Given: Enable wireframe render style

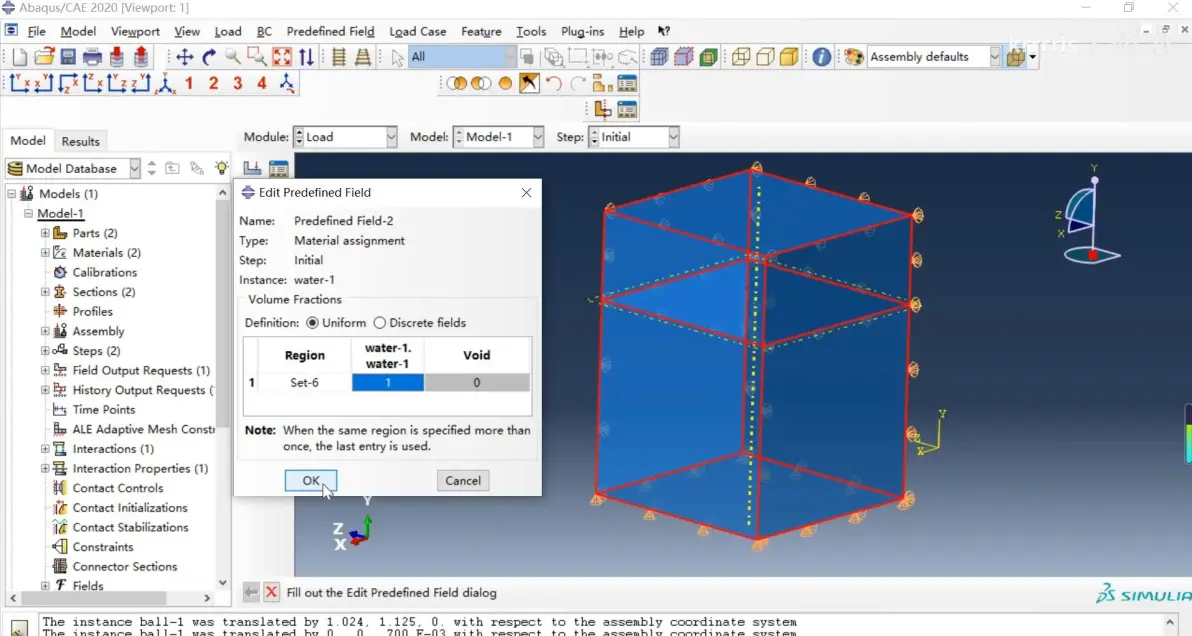Looking at the screenshot, I should pyautogui.click(x=741, y=57).
